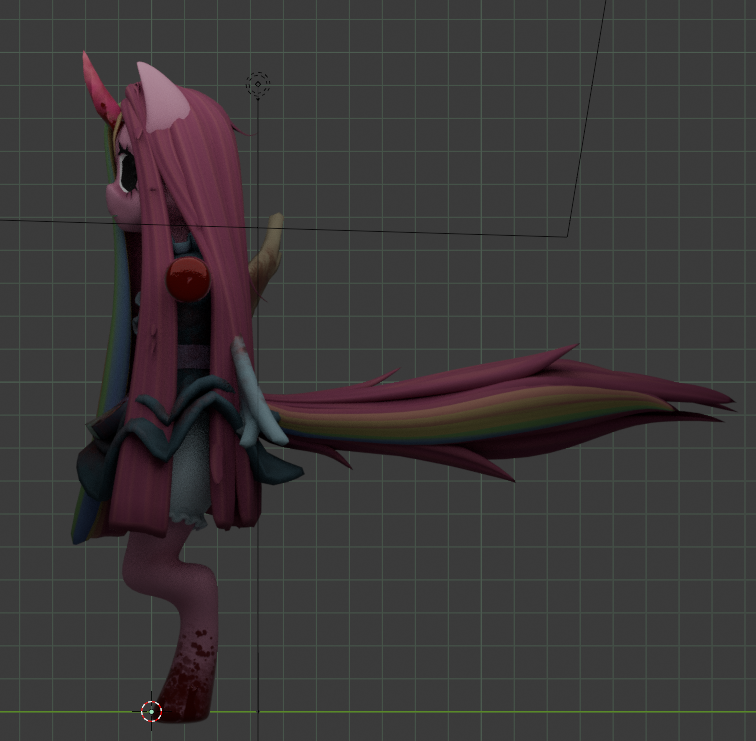The height and width of the screenshot is (741, 756).
Task: Click the pony's light pink ear
Action: tap(162, 98)
